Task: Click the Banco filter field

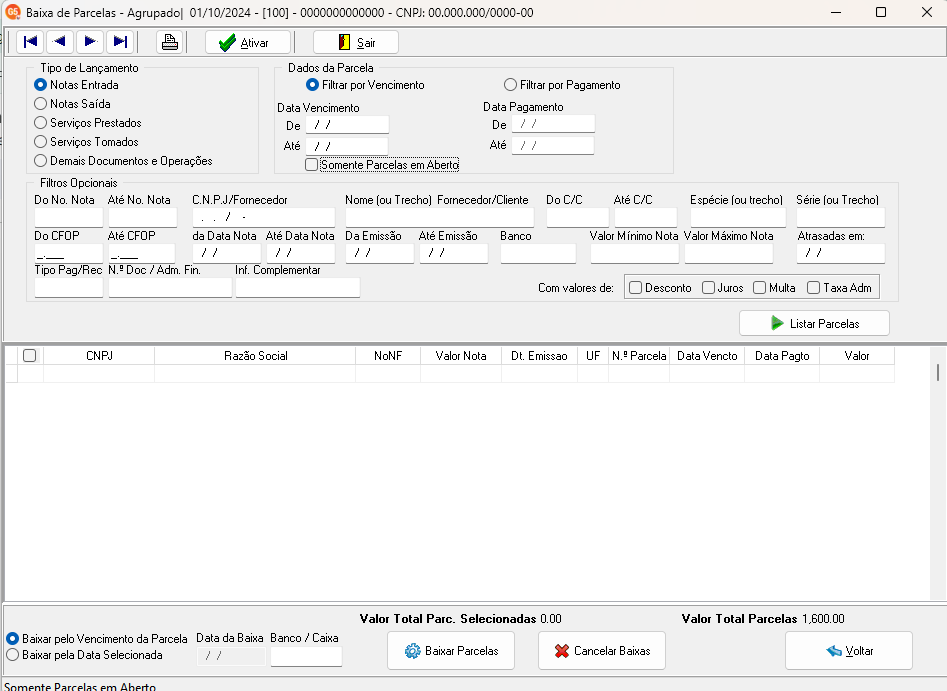Action: (538, 253)
